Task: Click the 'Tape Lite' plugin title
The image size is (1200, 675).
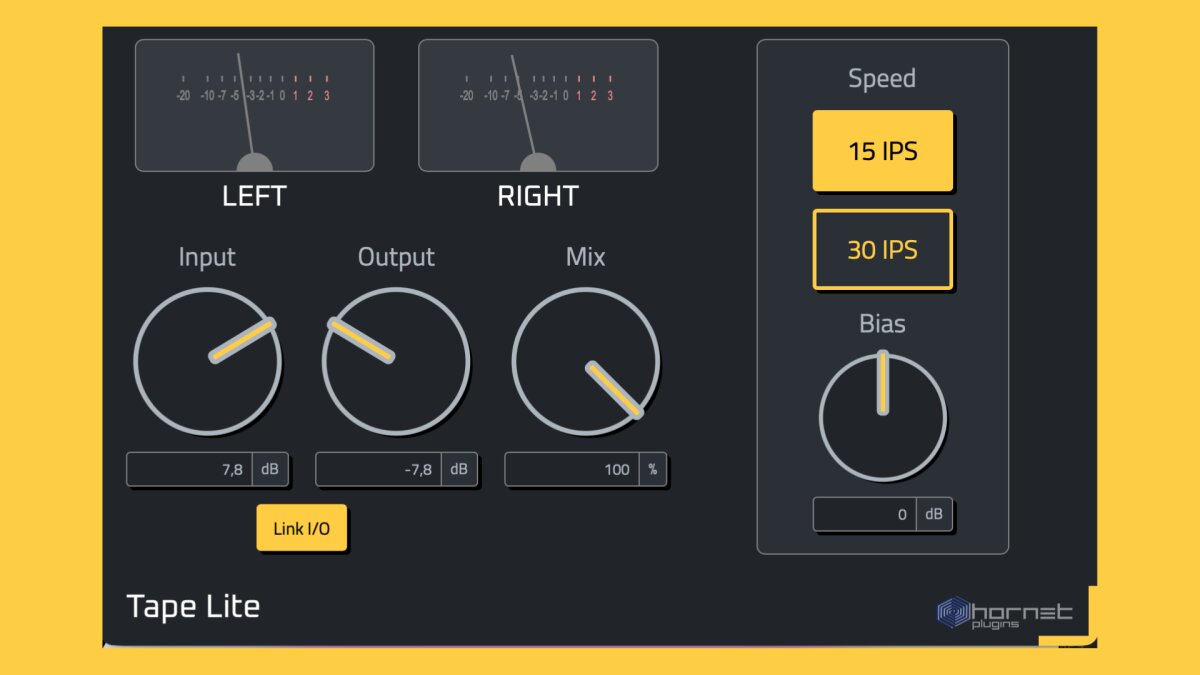Action: coord(193,606)
